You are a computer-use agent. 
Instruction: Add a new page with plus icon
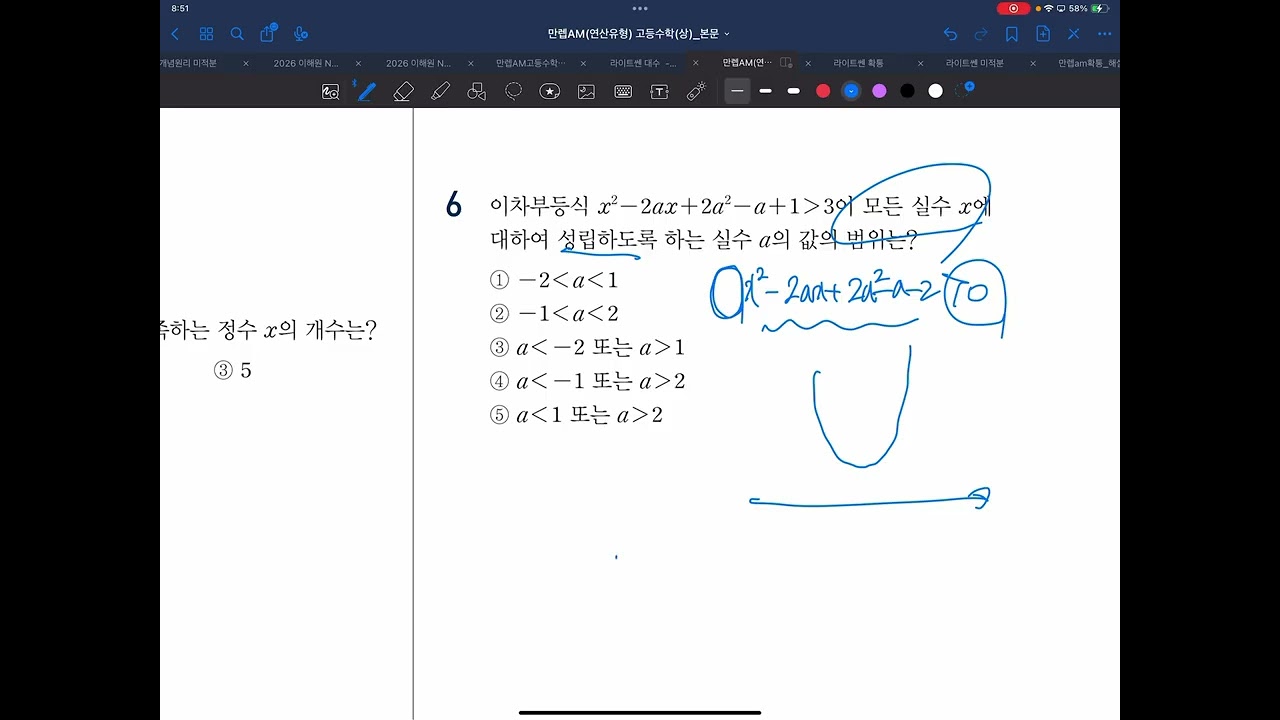pos(1043,34)
